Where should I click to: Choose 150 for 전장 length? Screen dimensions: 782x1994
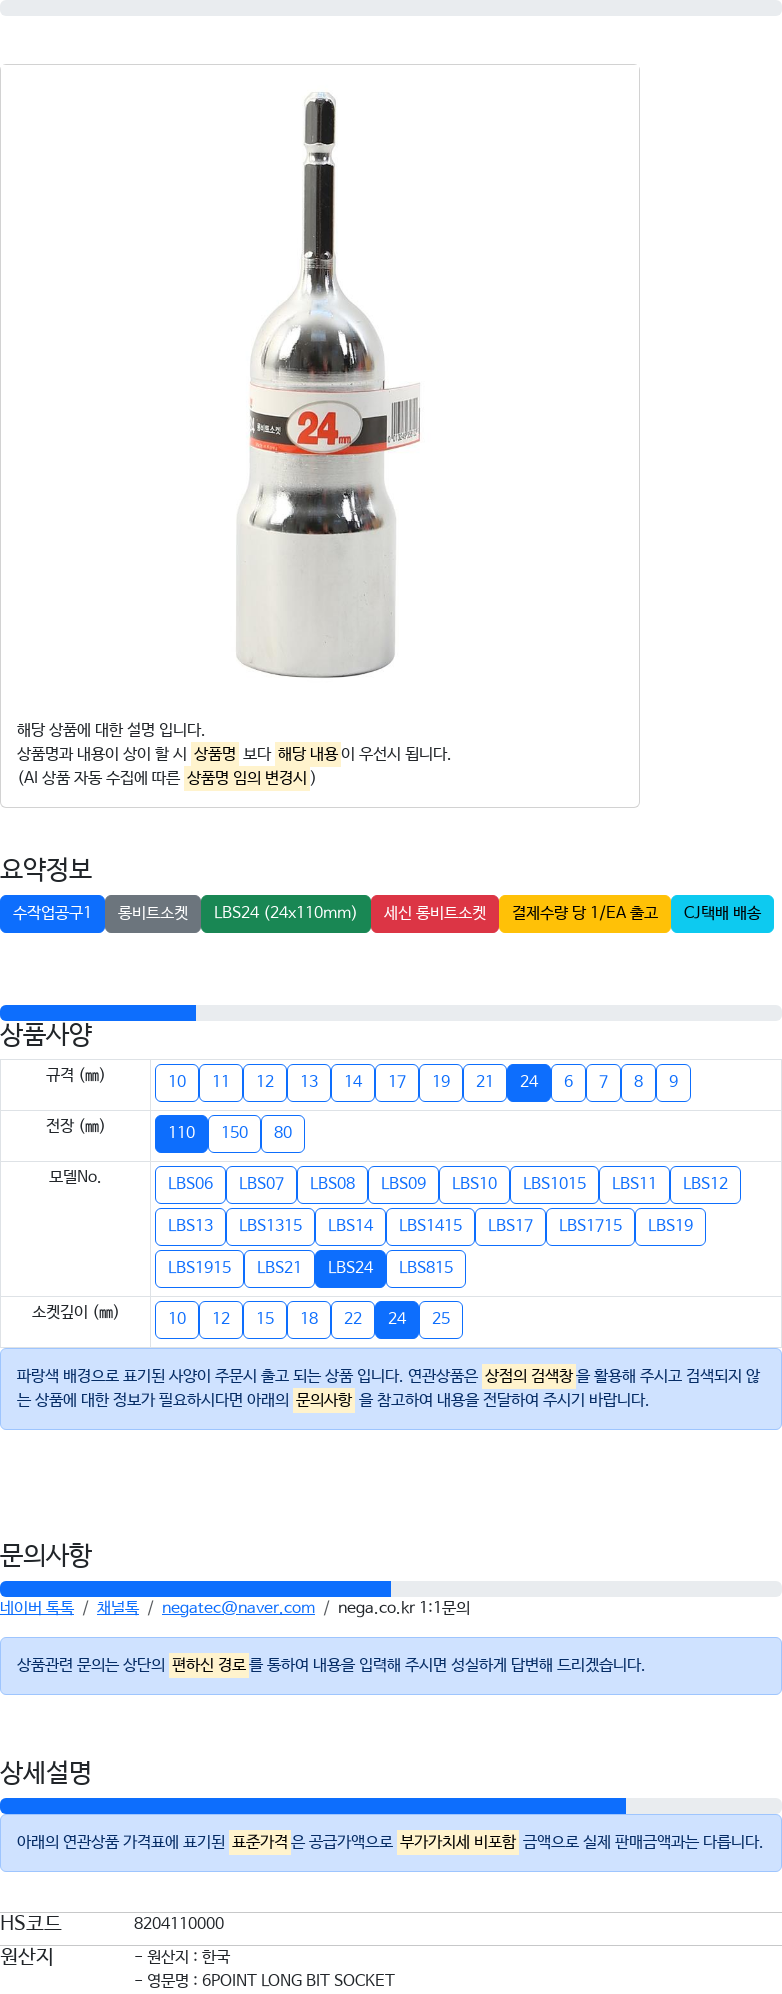coord(235,1133)
